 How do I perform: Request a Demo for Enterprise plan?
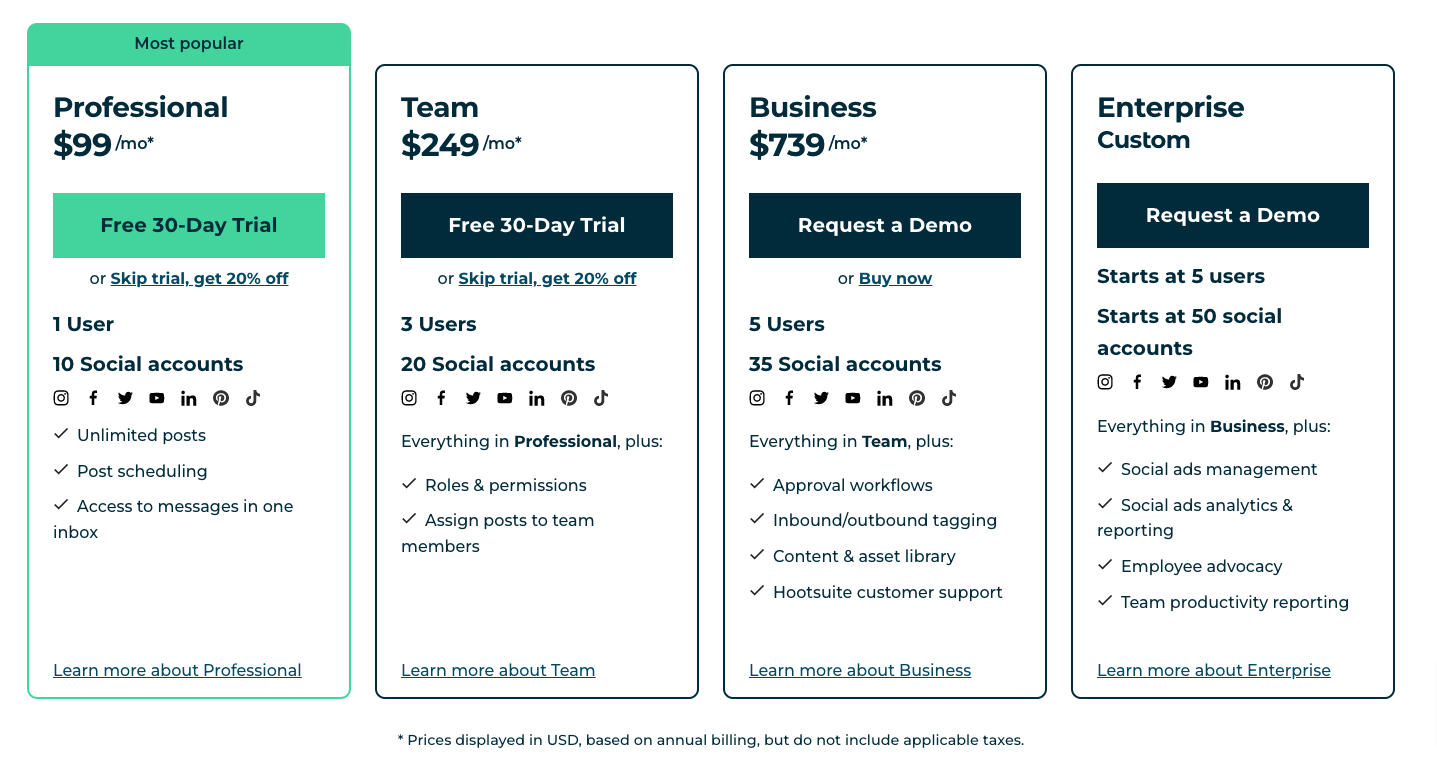click(x=1233, y=216)
